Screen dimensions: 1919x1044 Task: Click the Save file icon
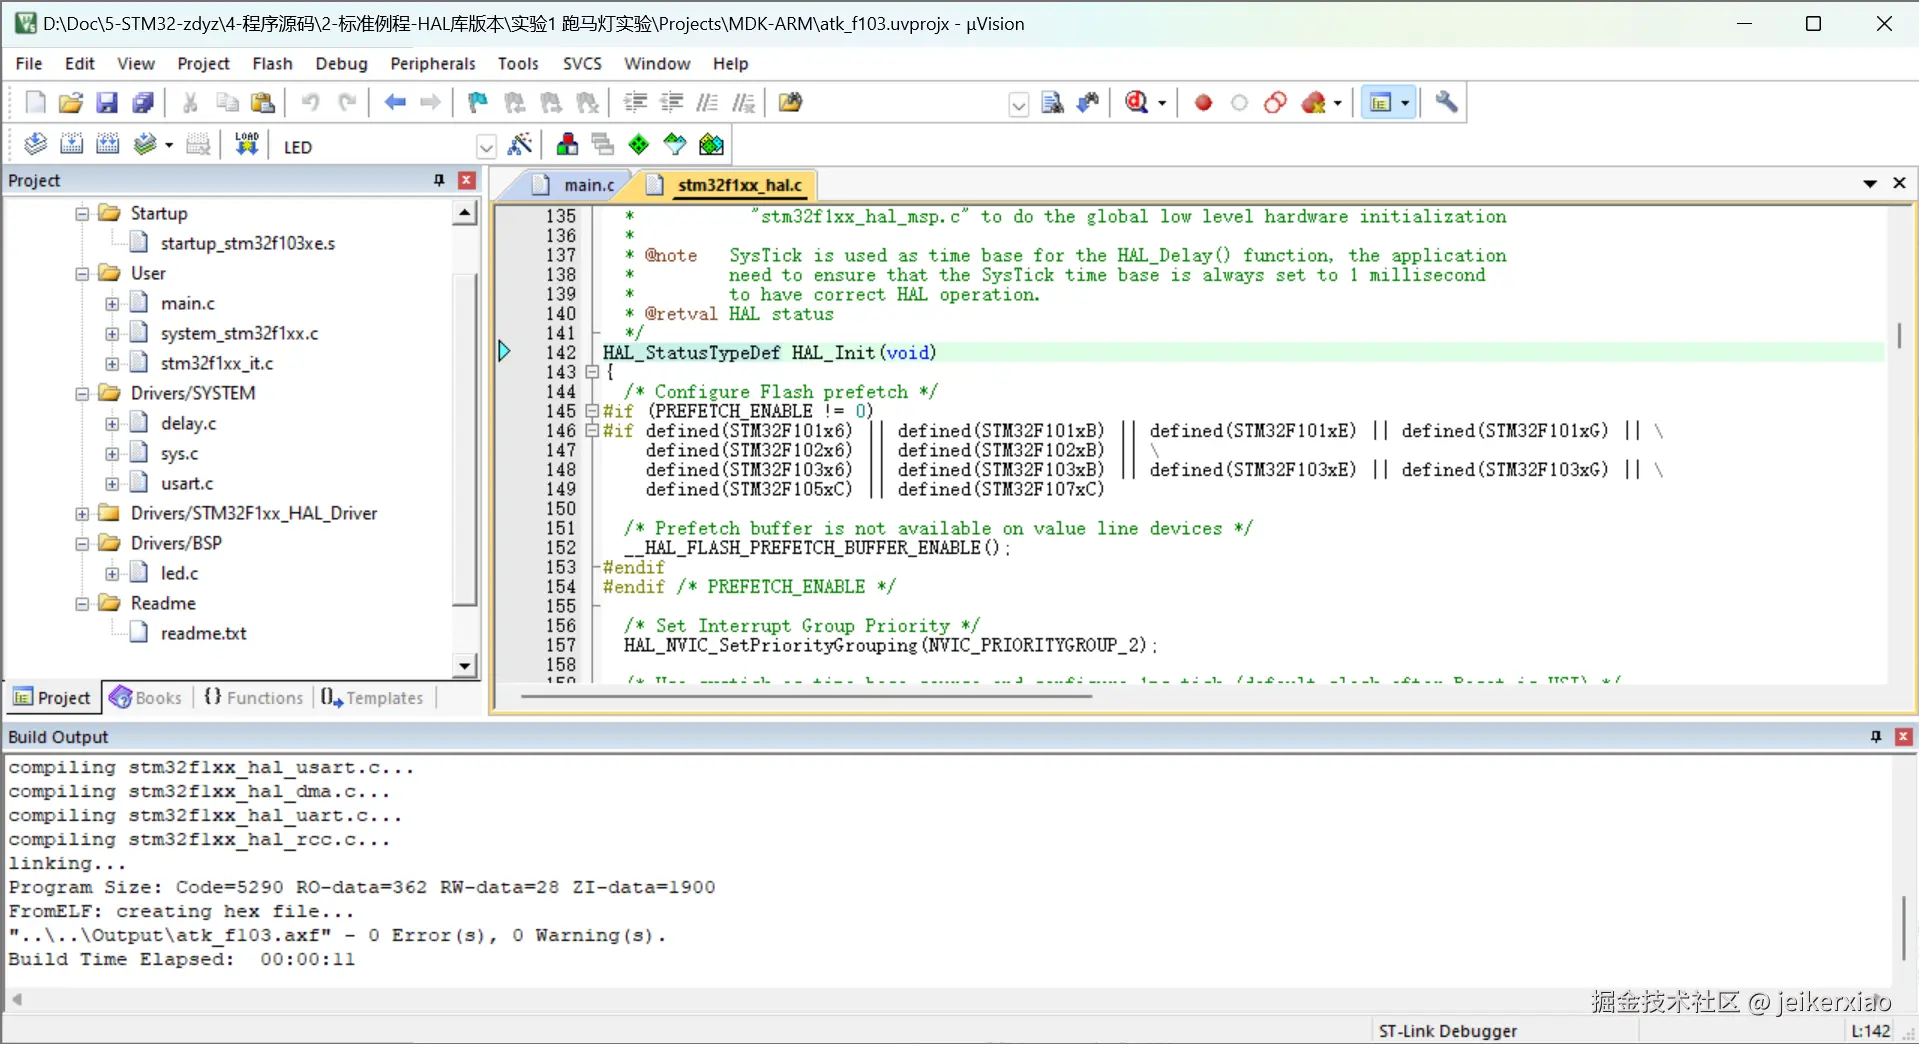[x=107, y=103]
